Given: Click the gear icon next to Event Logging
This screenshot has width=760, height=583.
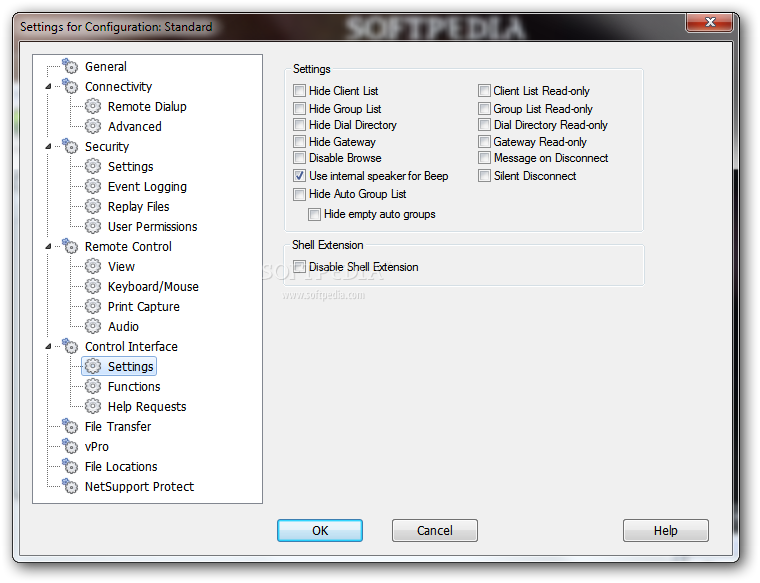Looking at the screenshot, I should pyautogui.click(x=93, y=186).
